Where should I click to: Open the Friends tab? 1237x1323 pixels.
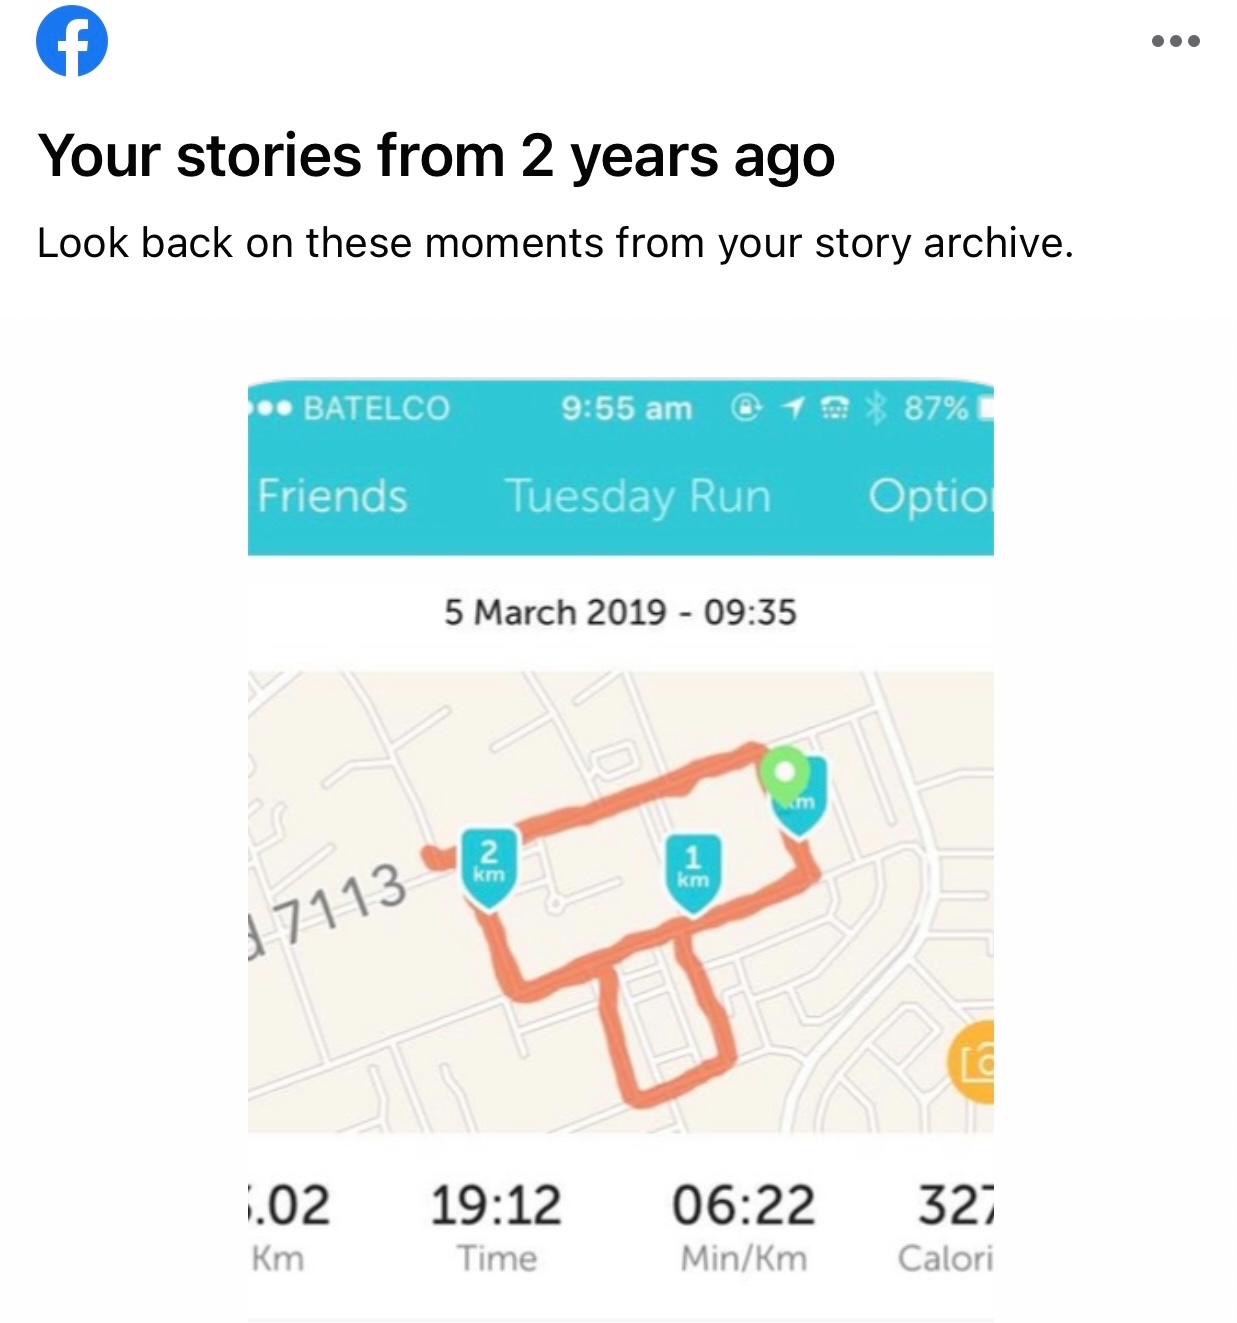[x=332, y=496]
